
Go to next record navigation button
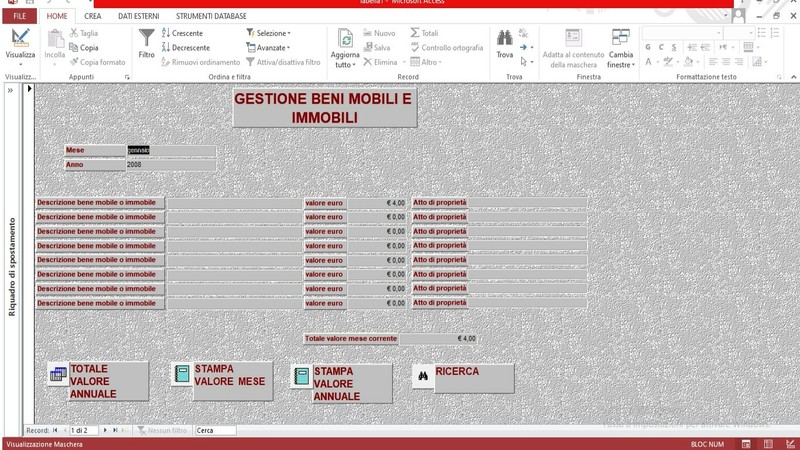tap(105, 431)
